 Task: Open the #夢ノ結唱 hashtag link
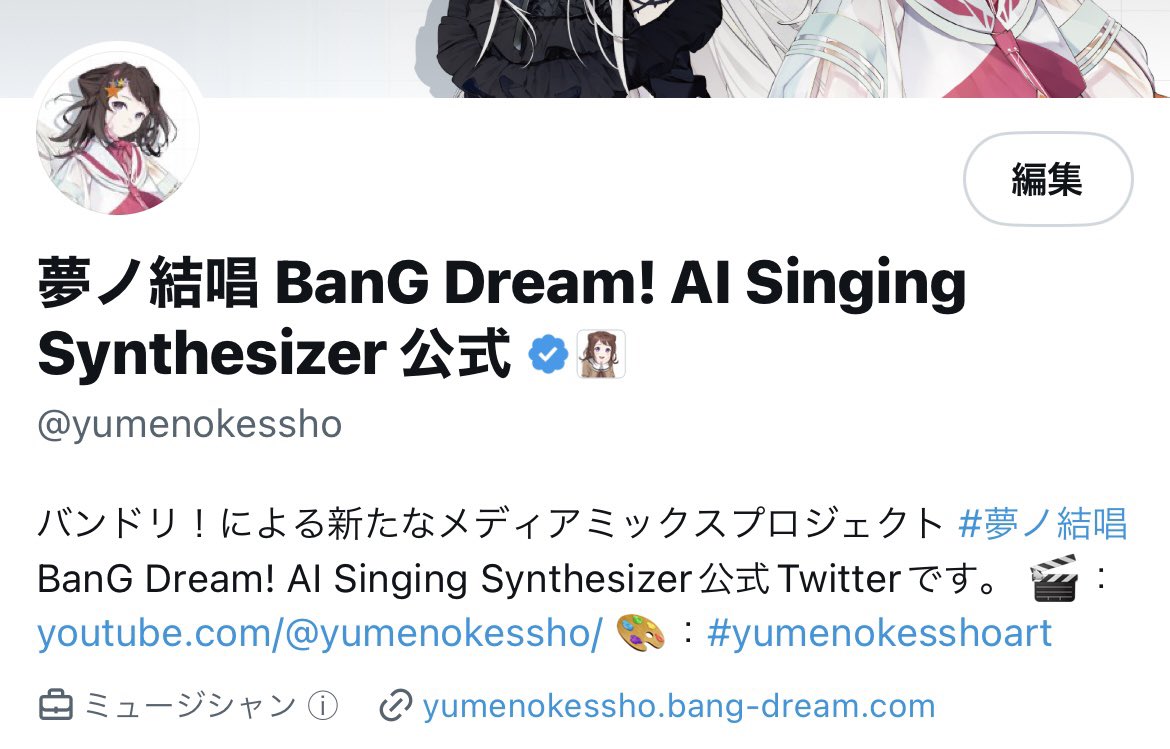tap(1042, 523)
